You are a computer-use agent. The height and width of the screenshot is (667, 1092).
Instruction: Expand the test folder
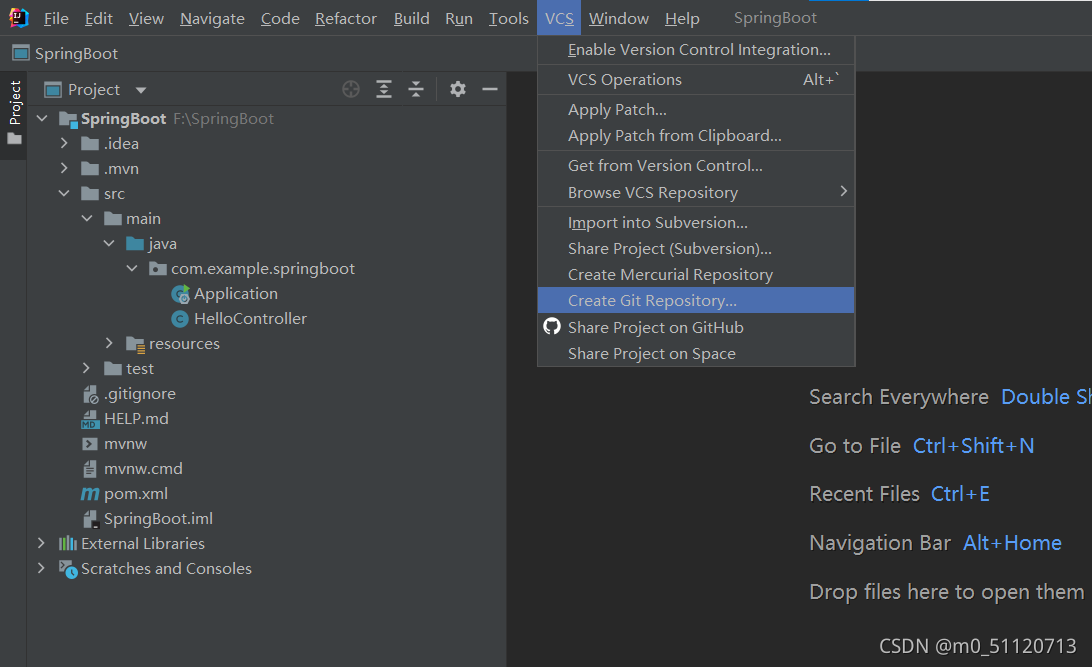(x=86, y=368)
